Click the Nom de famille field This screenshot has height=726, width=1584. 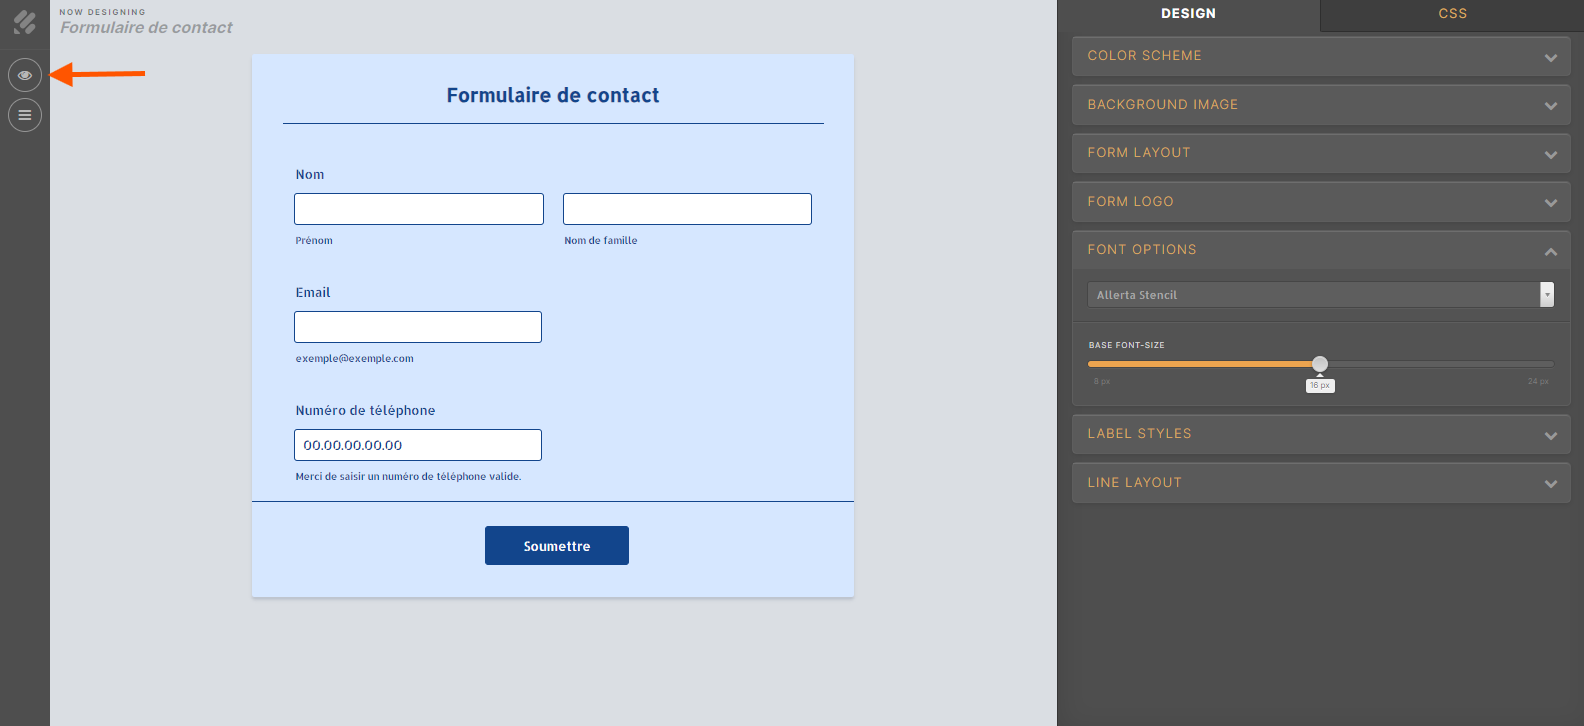click(687, 209)
